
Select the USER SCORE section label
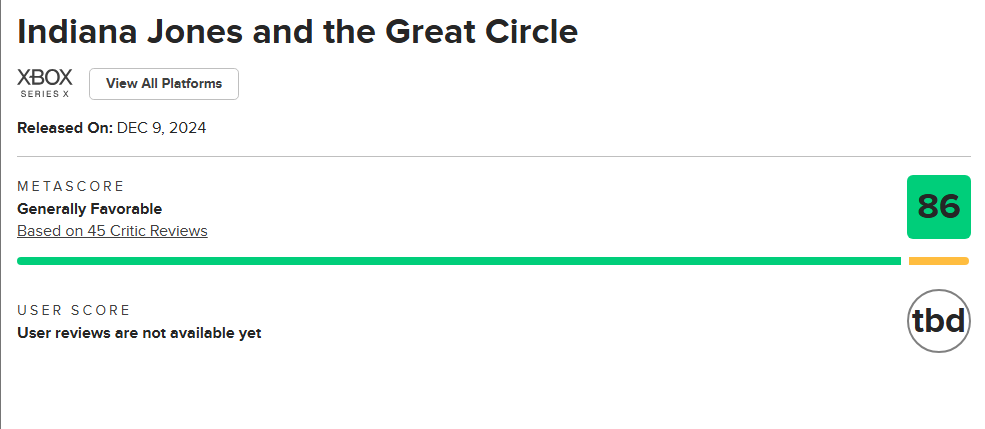pos(74,310)
